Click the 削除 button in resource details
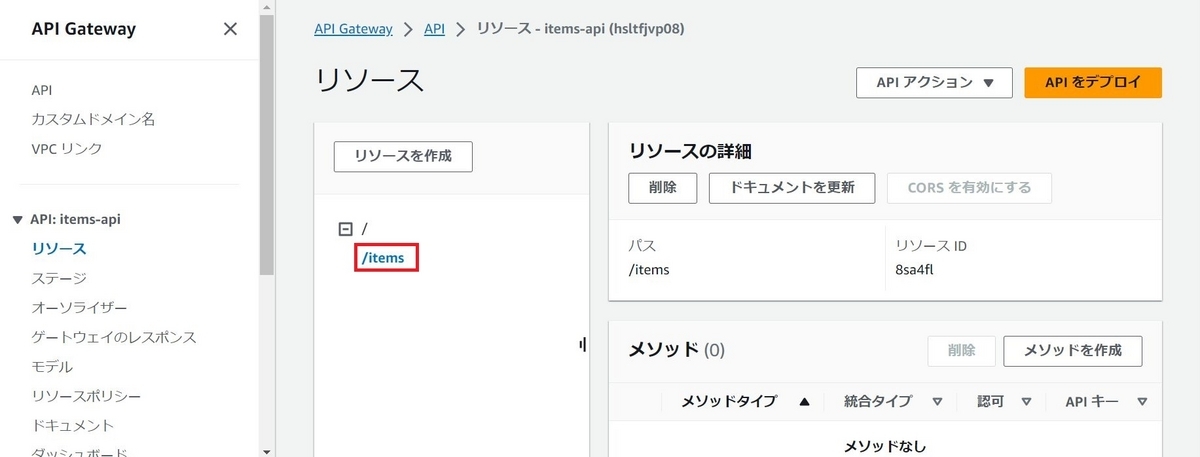The image size is (1200, 457). 662,188
